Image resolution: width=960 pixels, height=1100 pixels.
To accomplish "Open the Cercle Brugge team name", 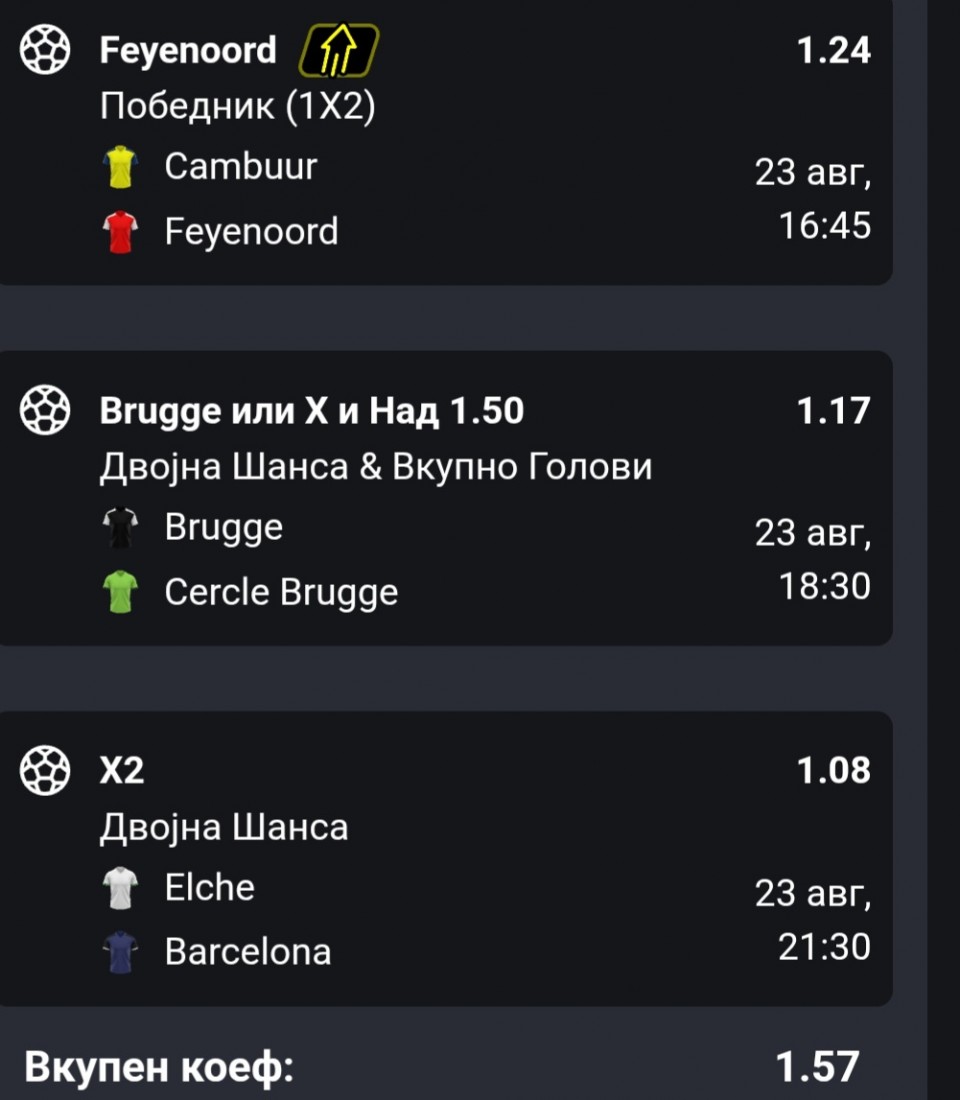I will [x=281, y=593].
